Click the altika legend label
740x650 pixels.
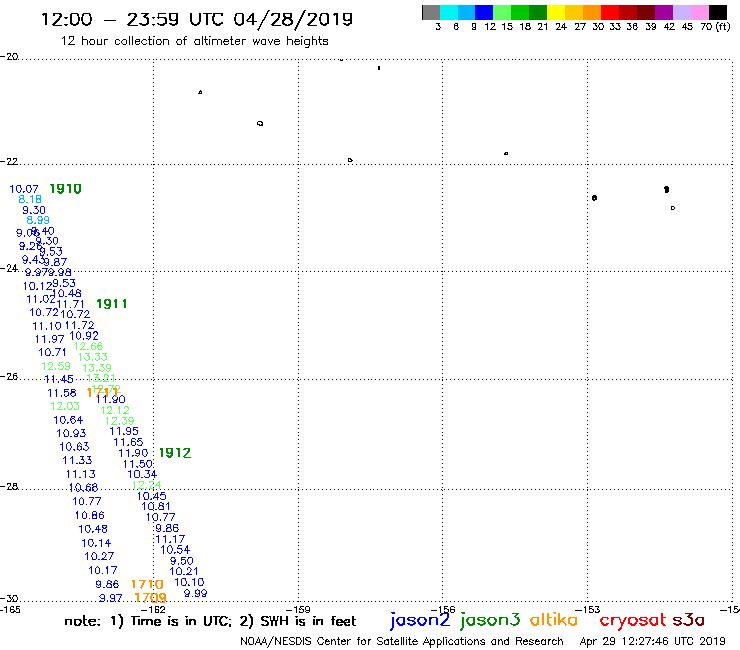(554, 620)
